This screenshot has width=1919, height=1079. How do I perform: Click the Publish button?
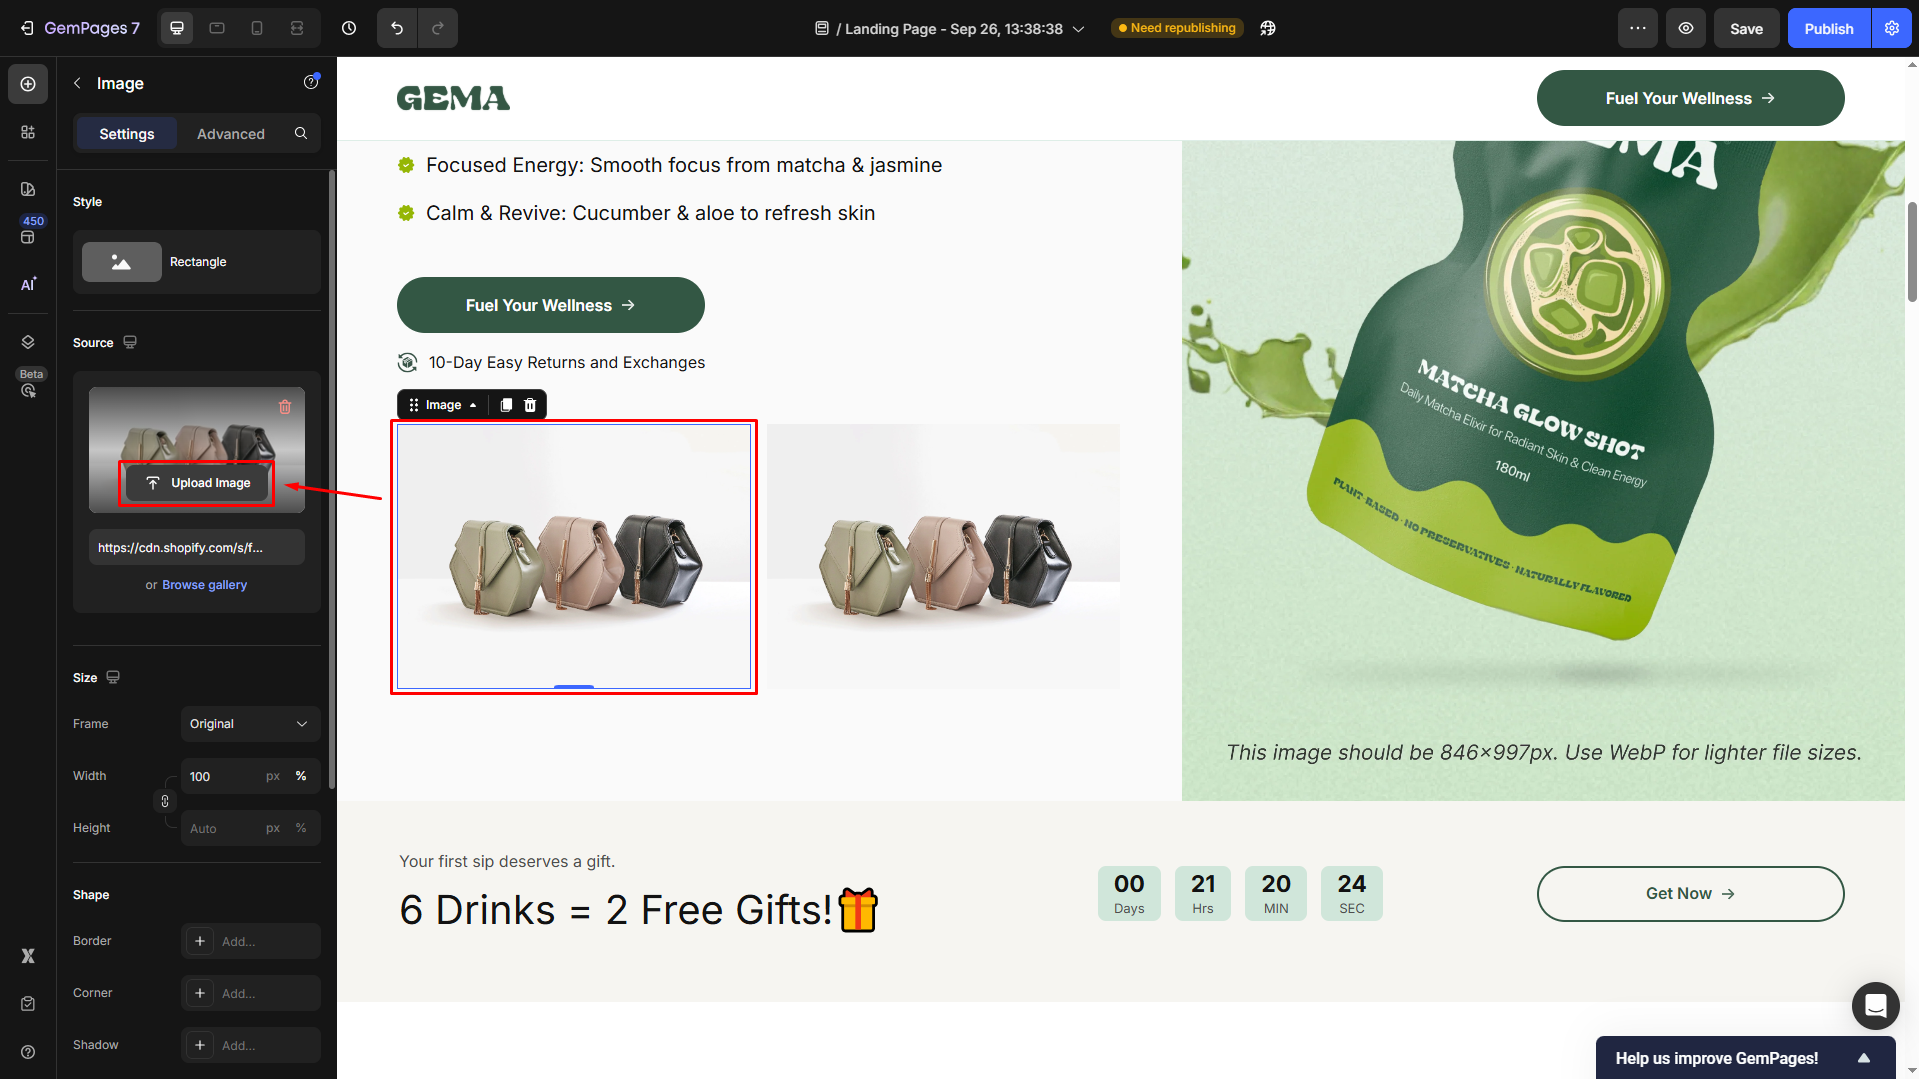coord(1828,28)
